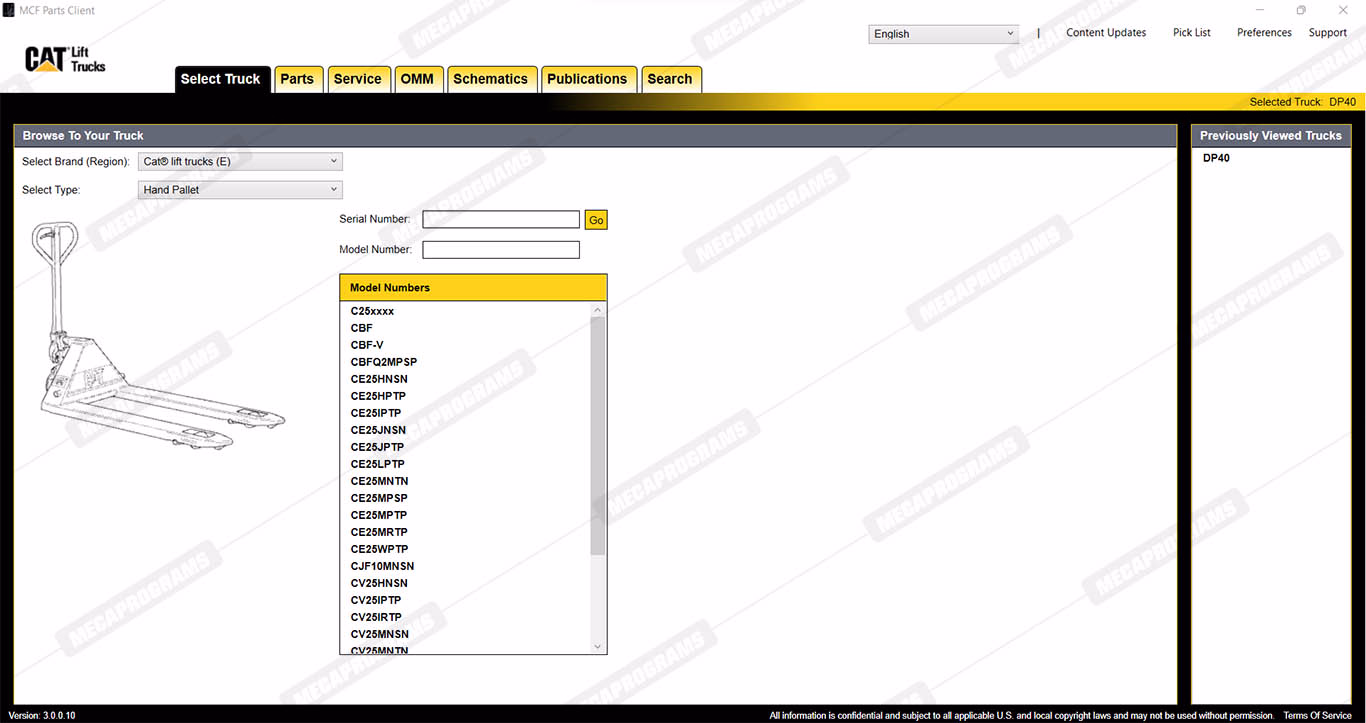Viewport: 1366px width, 723px height.
Task: Click the MCF Parts Client title bar icon
Action: click(x=9, y=10)
